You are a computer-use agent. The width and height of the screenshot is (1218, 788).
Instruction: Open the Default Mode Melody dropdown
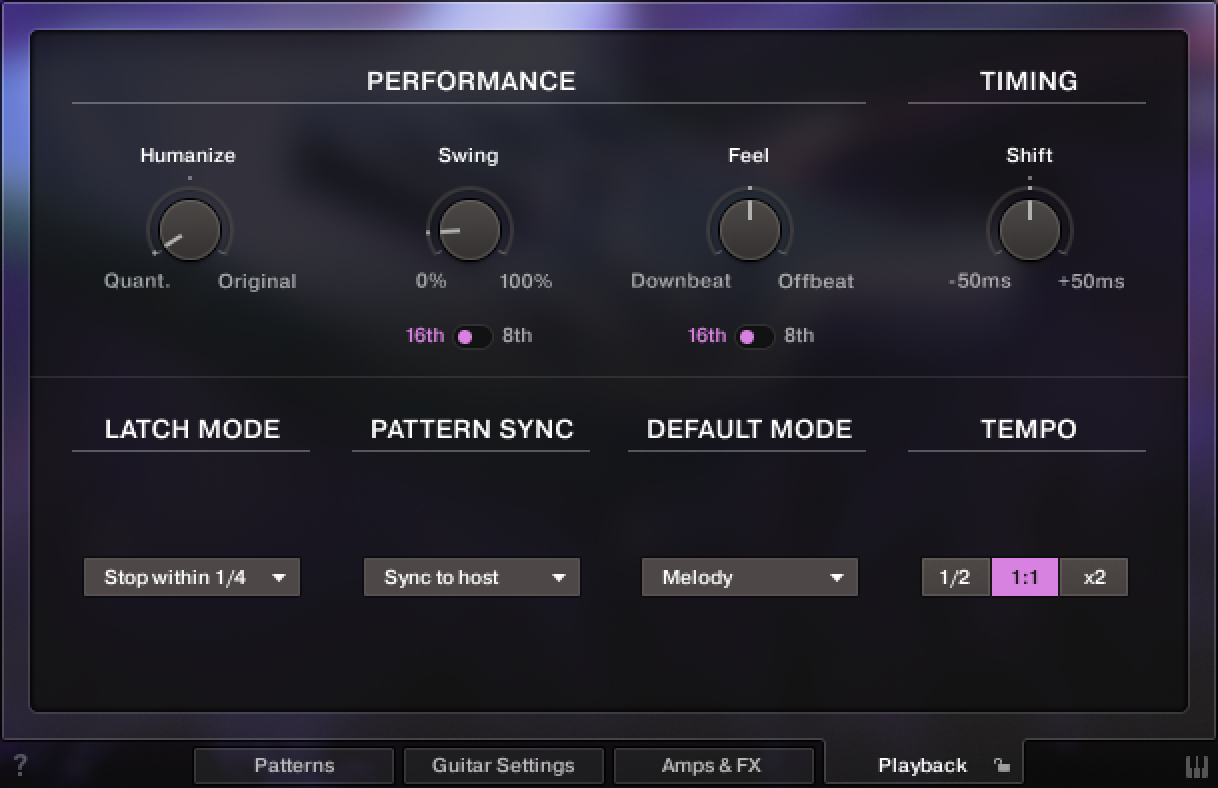[749, 577]
